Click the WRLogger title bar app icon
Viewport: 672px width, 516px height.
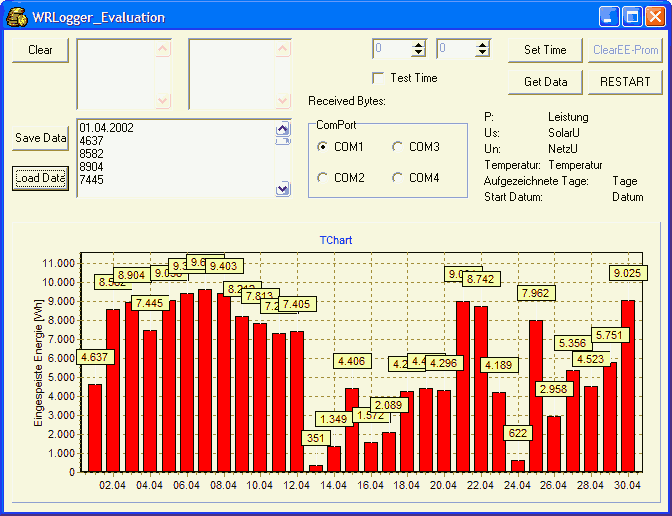[x=17, y=17]
